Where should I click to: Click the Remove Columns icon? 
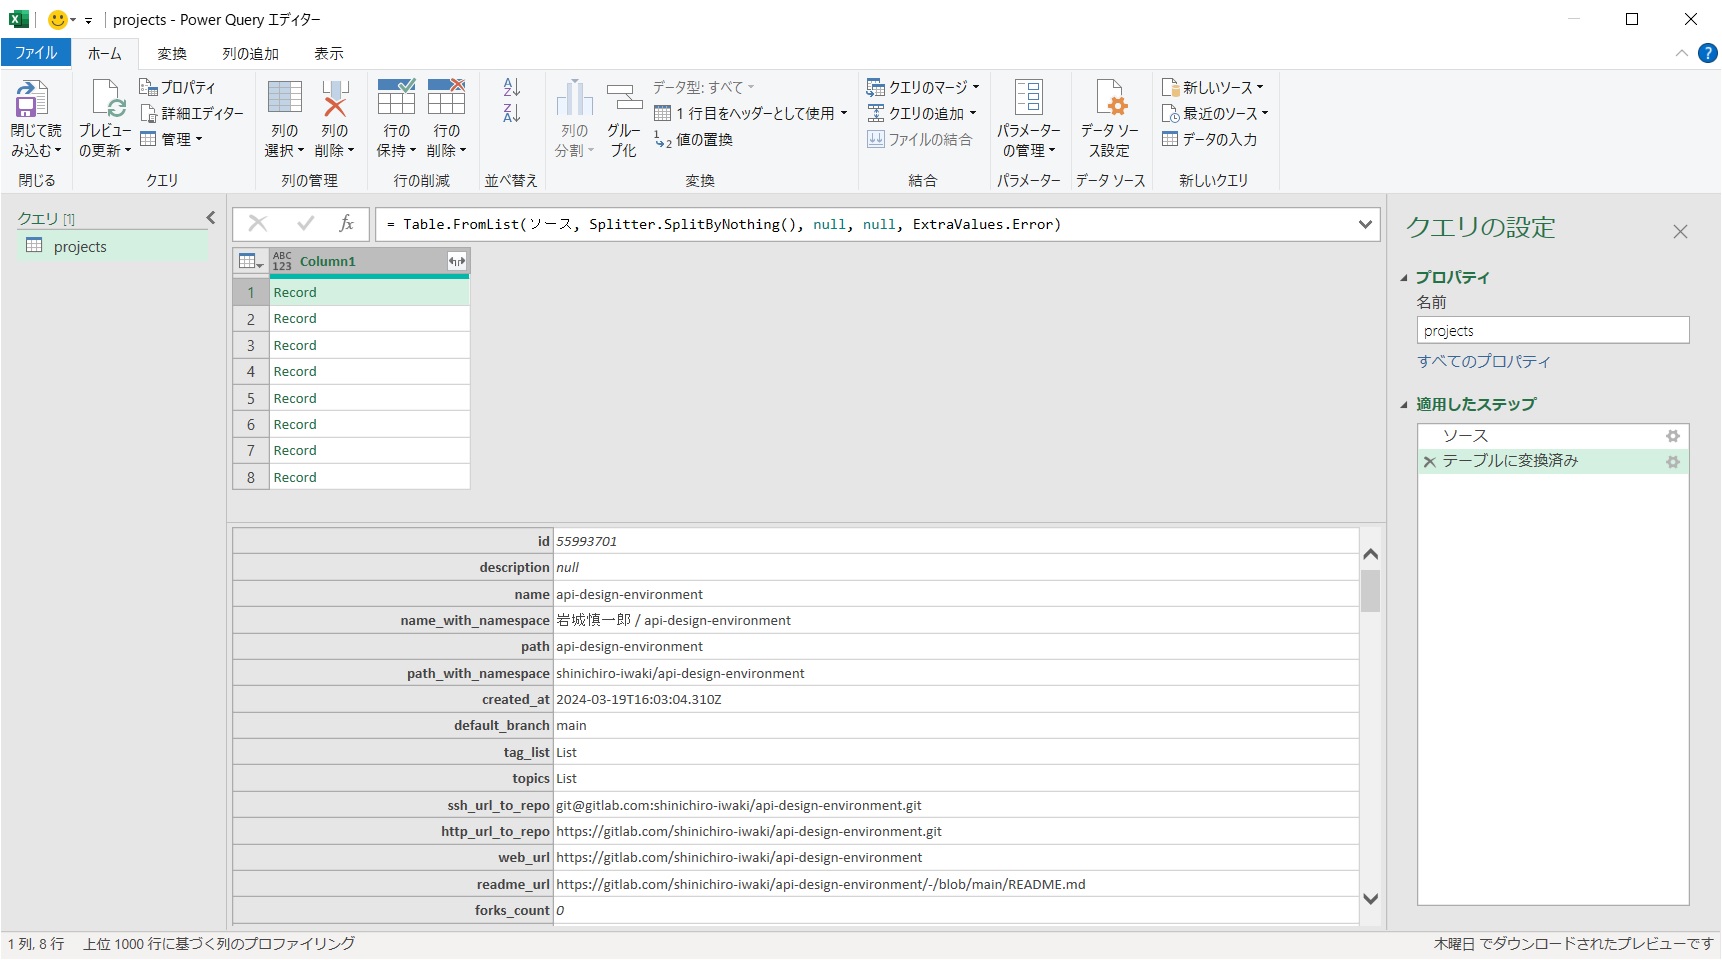[x=335, y=100]
